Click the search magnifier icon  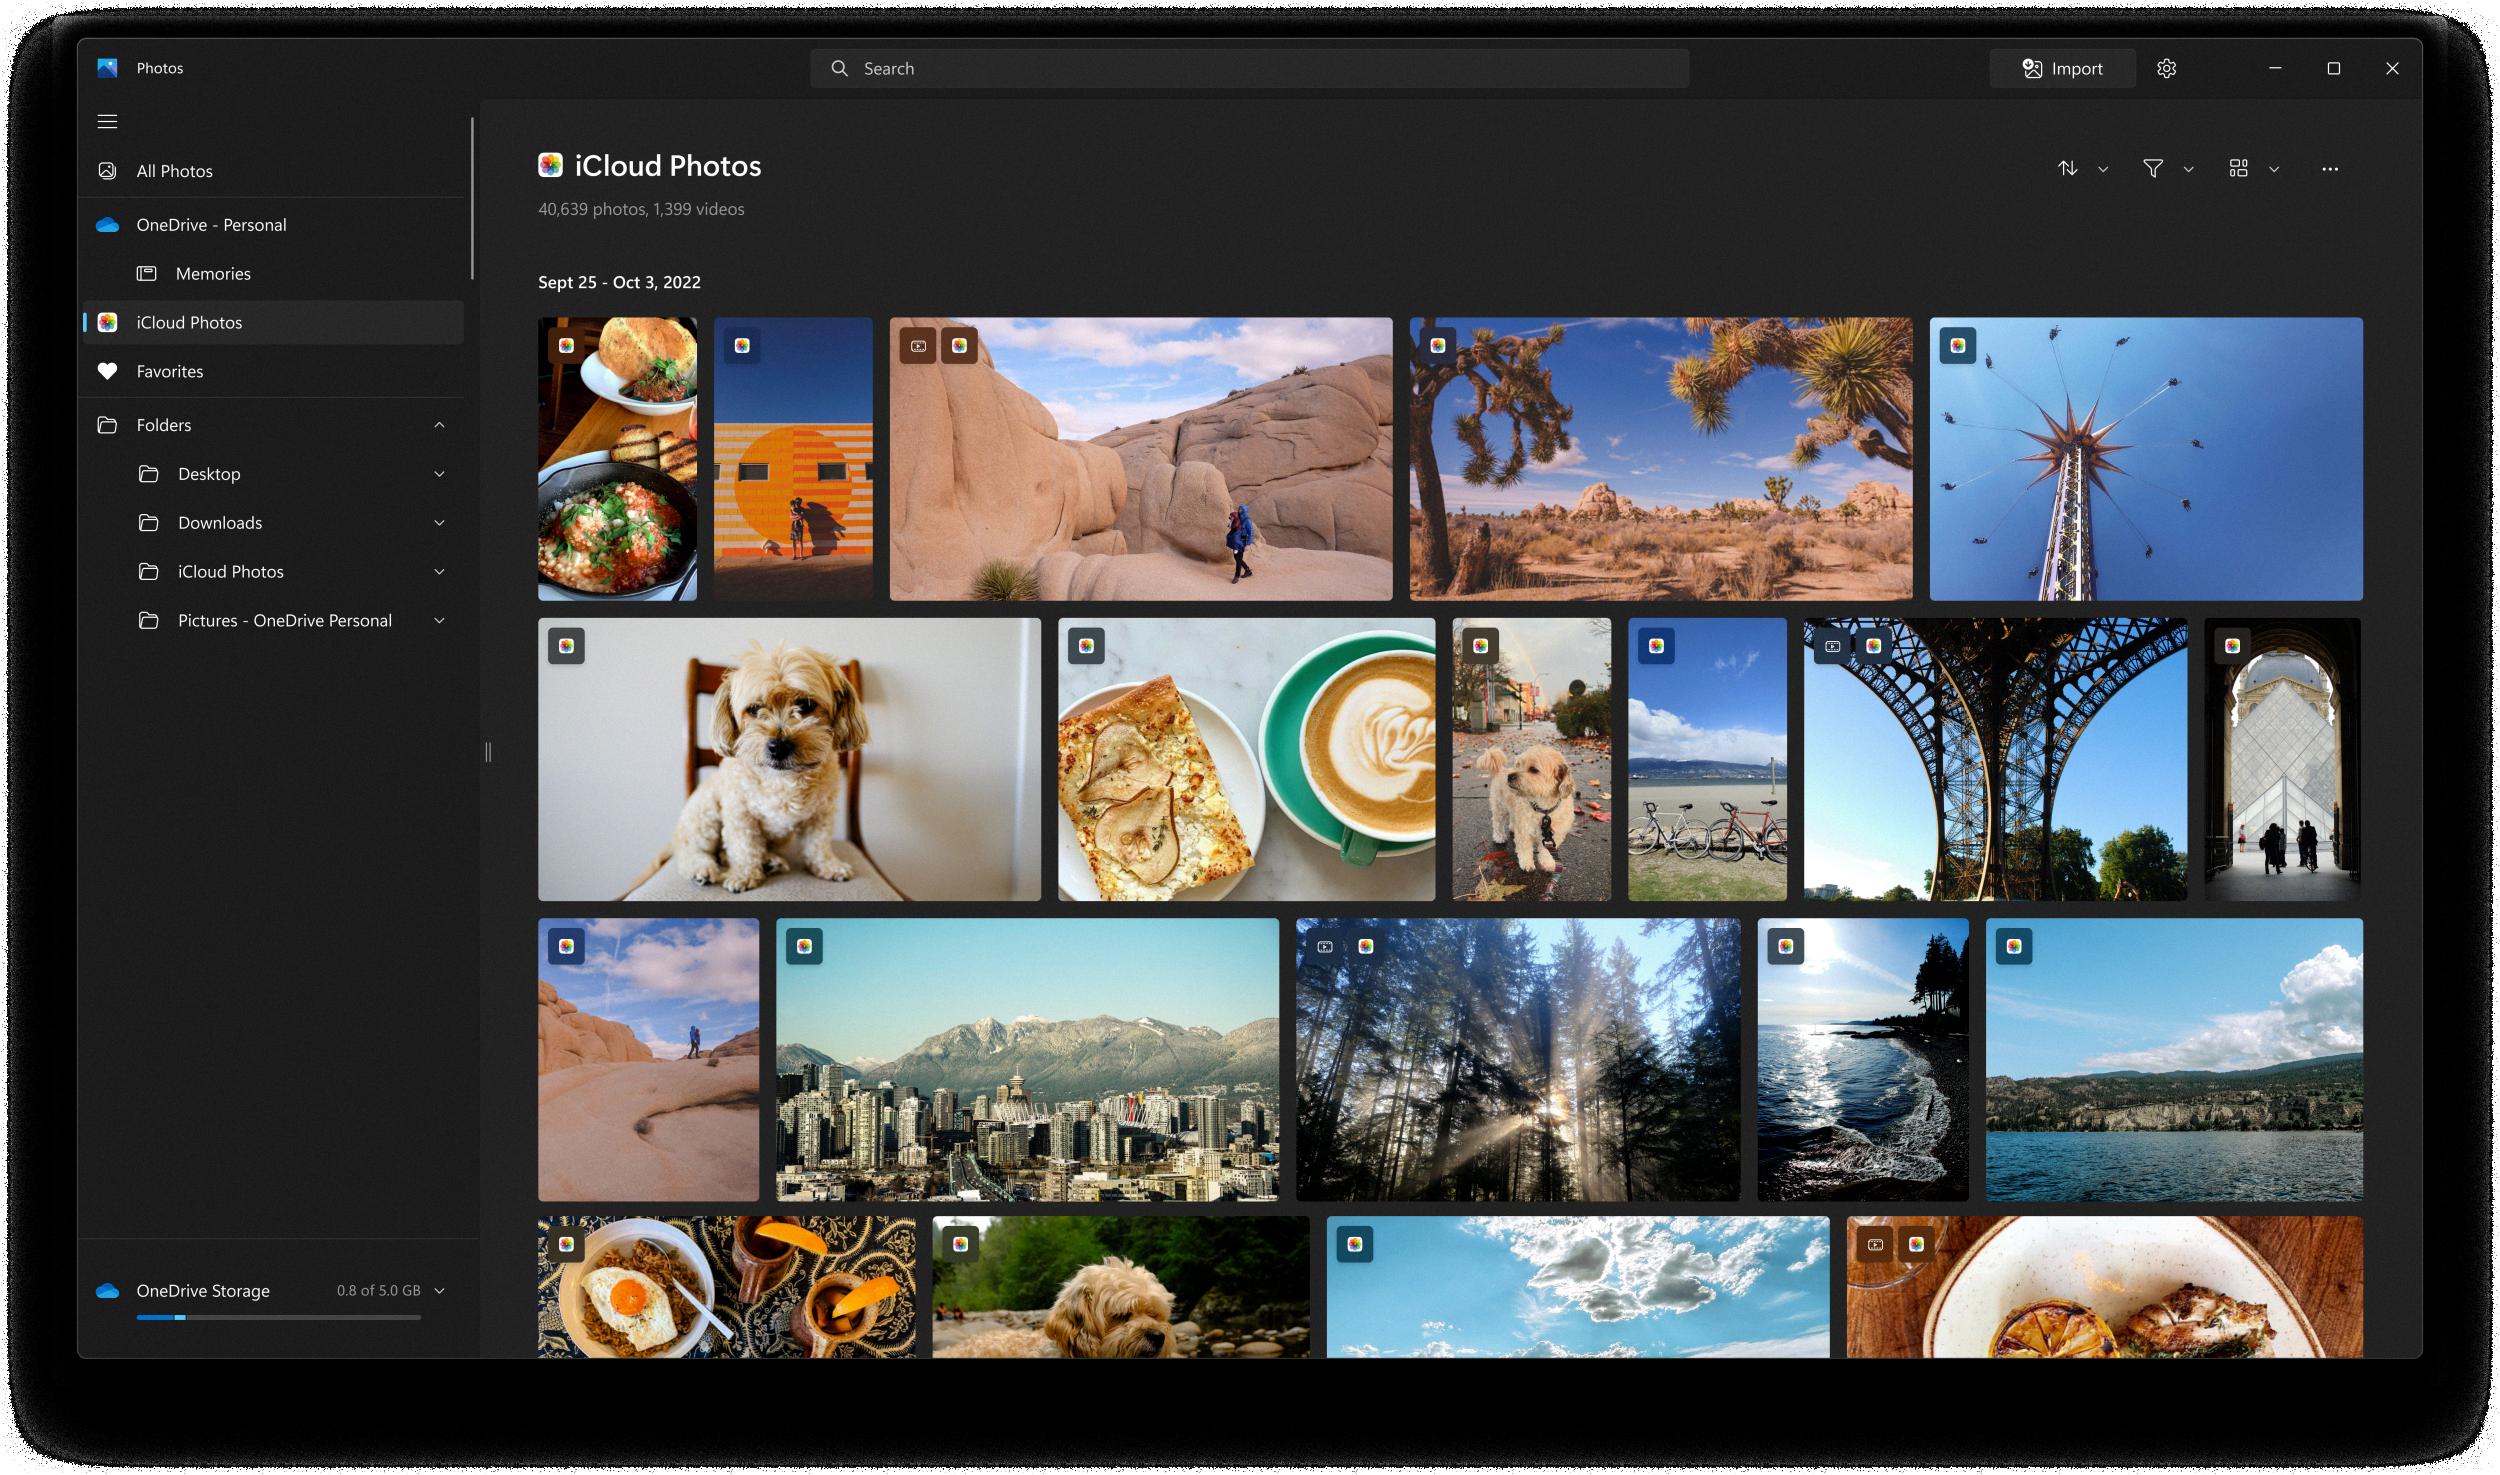click(x=839, y=68)
